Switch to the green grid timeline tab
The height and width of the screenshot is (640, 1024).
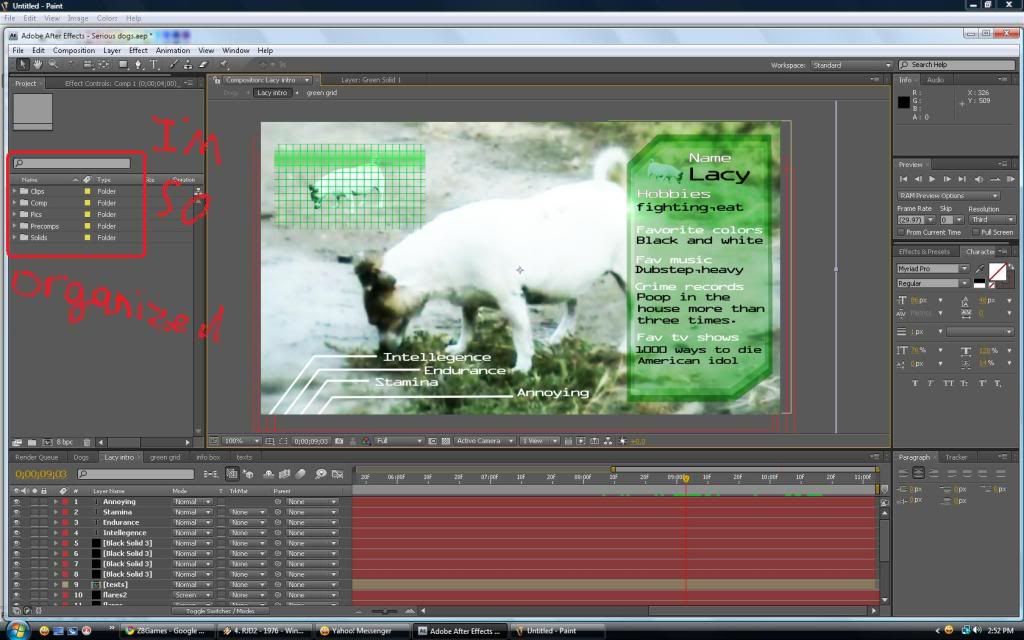(x=164, y=457)
